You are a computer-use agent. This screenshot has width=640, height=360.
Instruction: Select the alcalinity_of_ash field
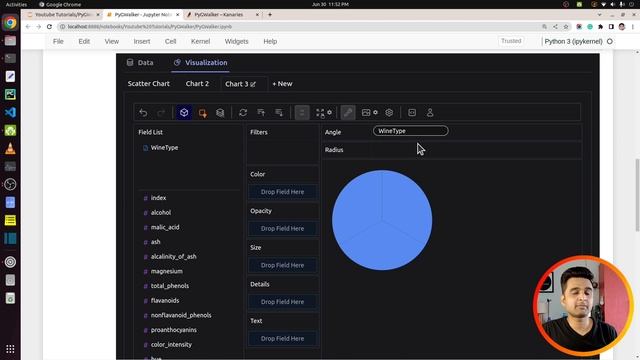173,257
